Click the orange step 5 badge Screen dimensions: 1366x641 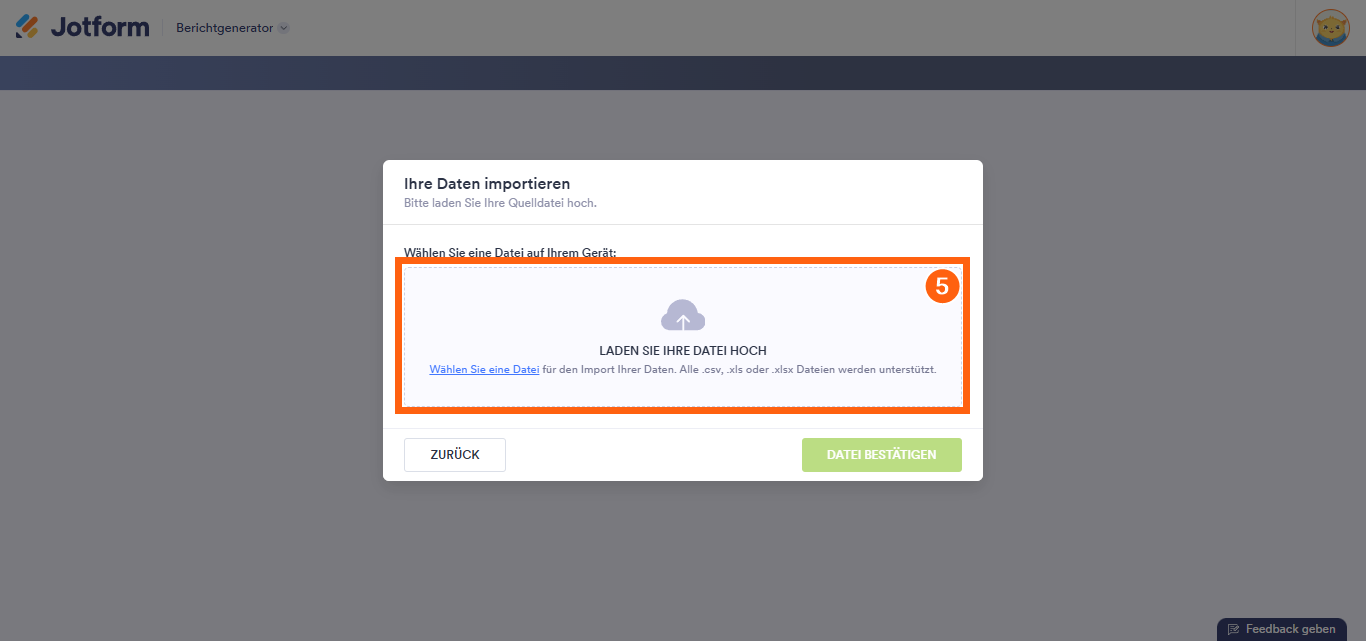(942, 286)
